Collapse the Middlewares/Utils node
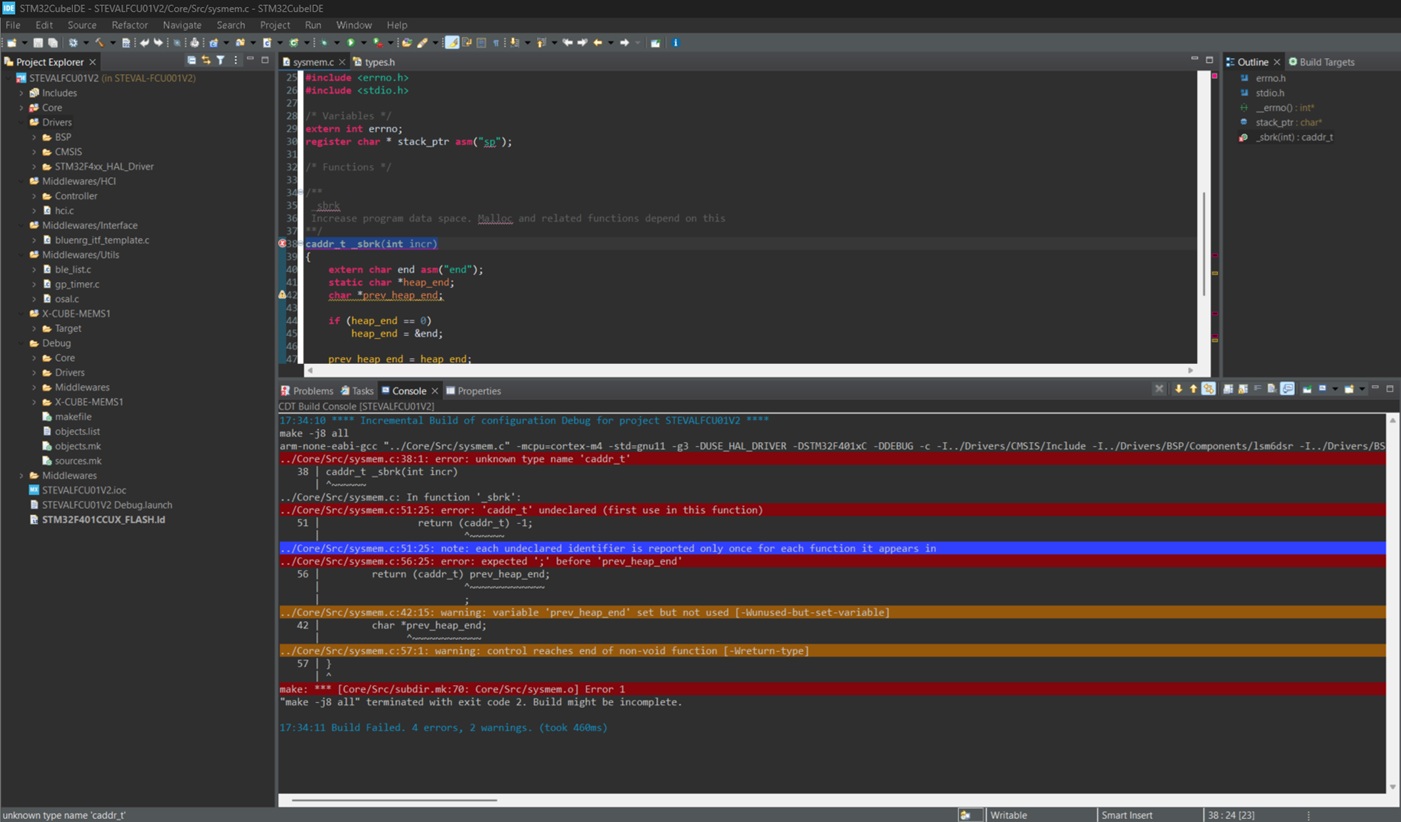The width and height of the screenshot is (1401, 822). click(x=21, y=254)
